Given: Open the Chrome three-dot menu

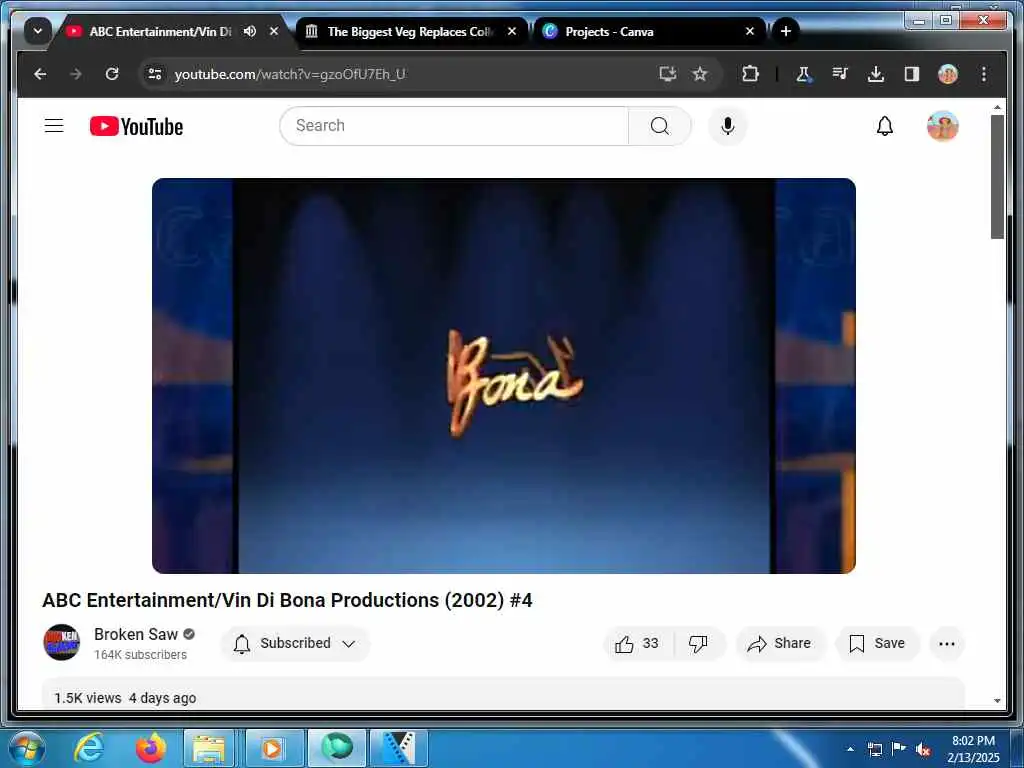Looking at the screenshot, I should point(984,74).
